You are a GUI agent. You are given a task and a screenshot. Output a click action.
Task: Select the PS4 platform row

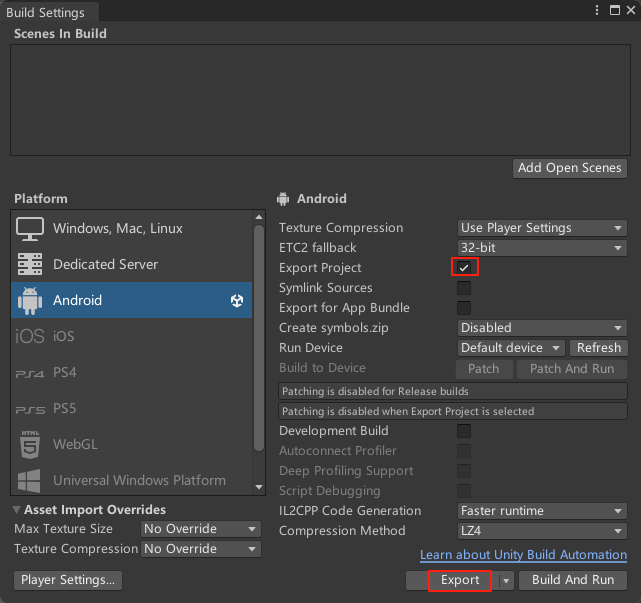132,372
